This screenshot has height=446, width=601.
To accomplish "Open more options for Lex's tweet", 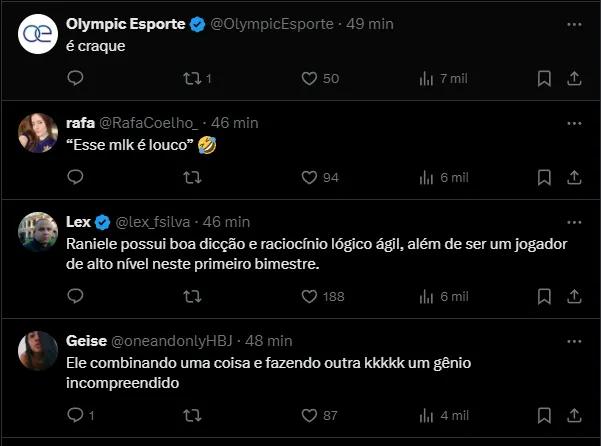I will click(573, 222).
